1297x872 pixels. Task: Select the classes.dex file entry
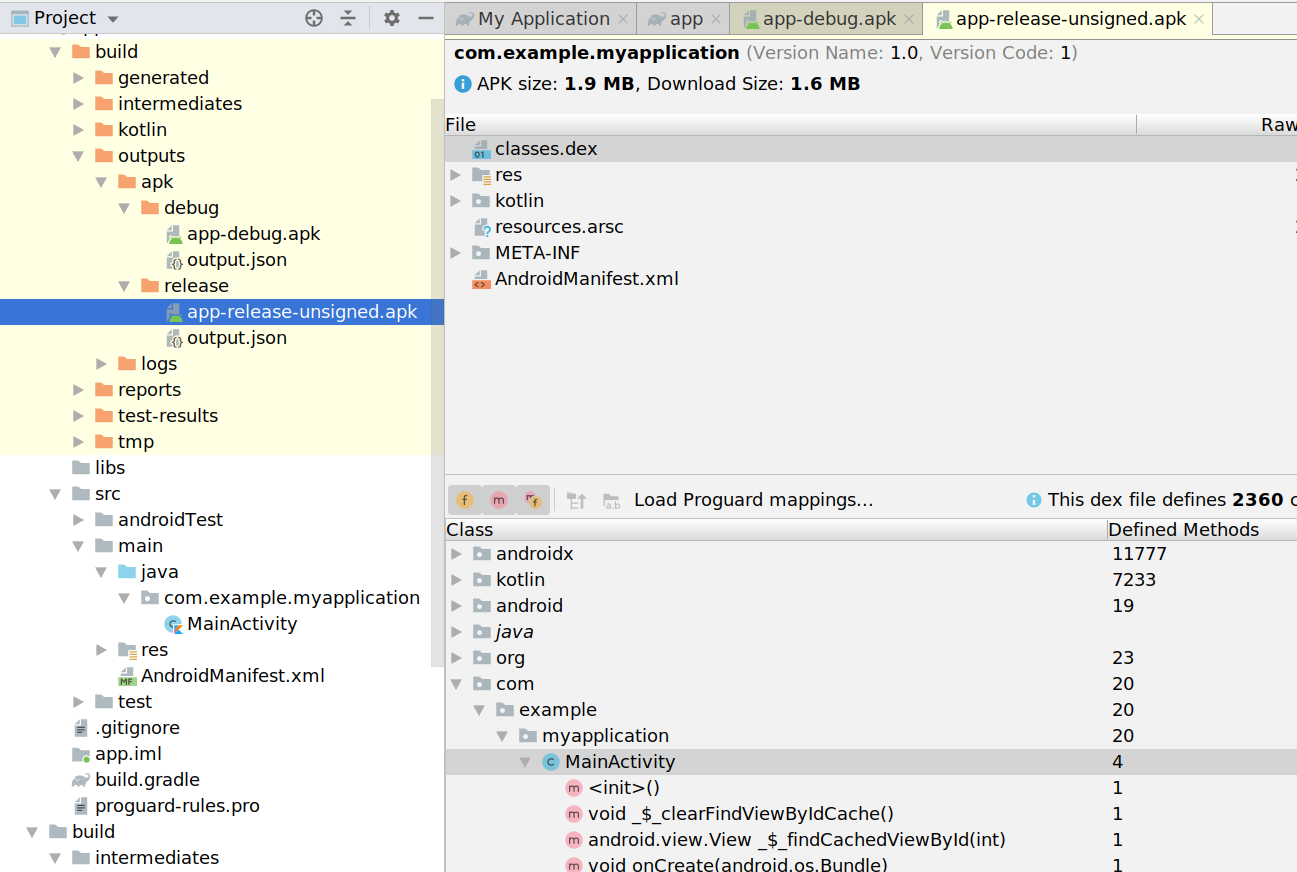coord(546,147)
